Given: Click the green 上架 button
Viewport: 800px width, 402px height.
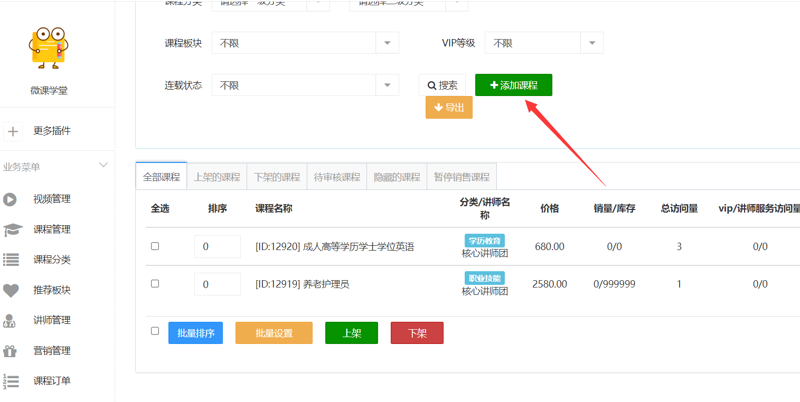Looking at the screenshot, I should tap(352, 333).
